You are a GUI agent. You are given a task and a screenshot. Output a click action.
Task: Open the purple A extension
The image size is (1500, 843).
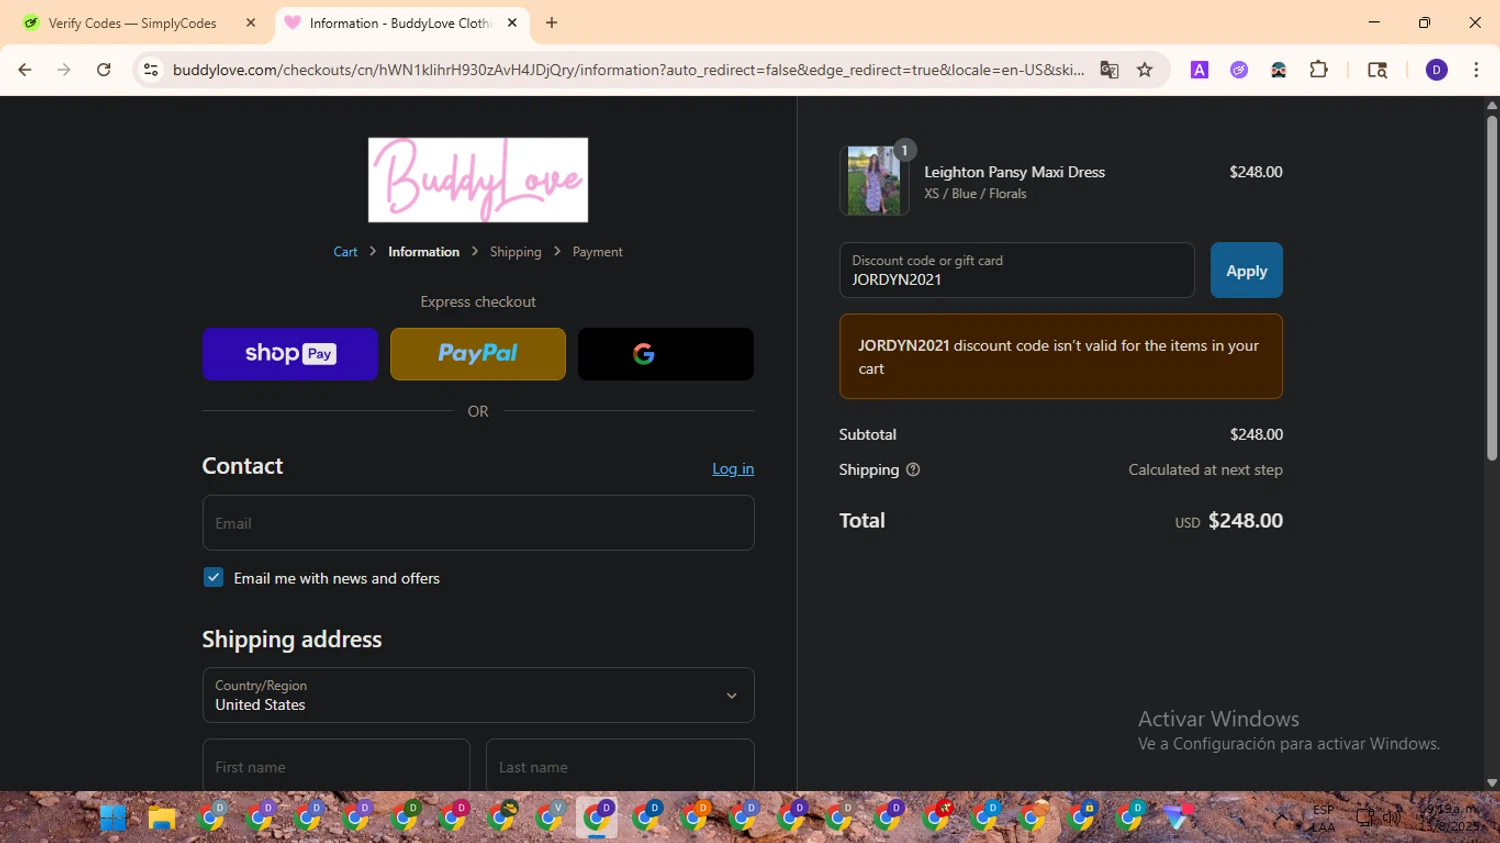[x=1199, y=70]
